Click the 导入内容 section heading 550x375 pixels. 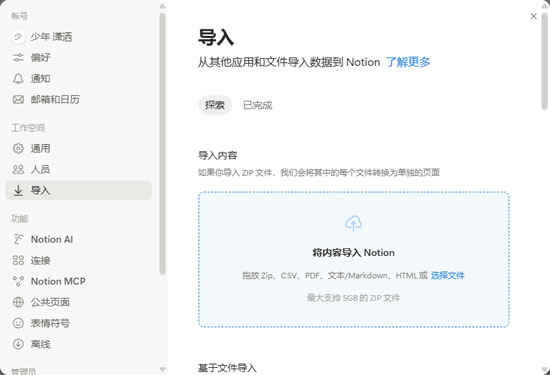[x=217, y=155]
